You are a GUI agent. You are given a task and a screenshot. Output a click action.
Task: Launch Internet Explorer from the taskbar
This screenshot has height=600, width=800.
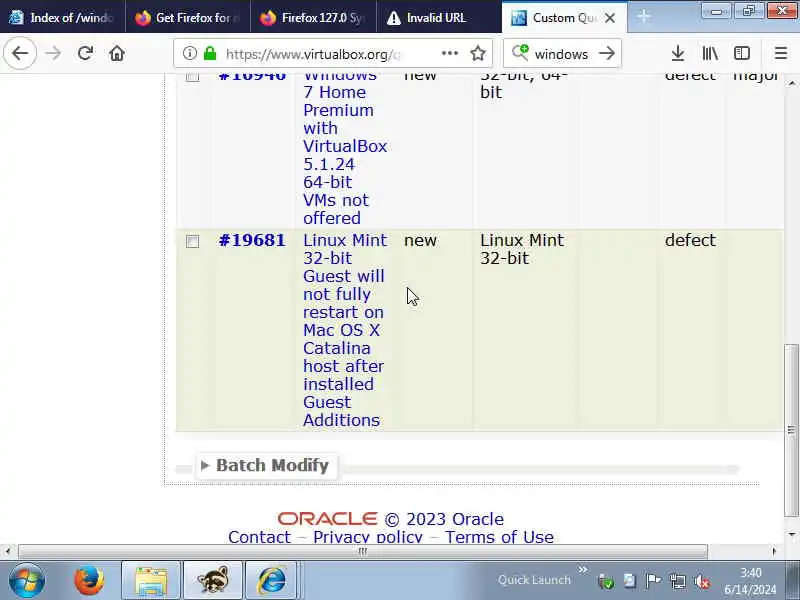coord(271,581)
